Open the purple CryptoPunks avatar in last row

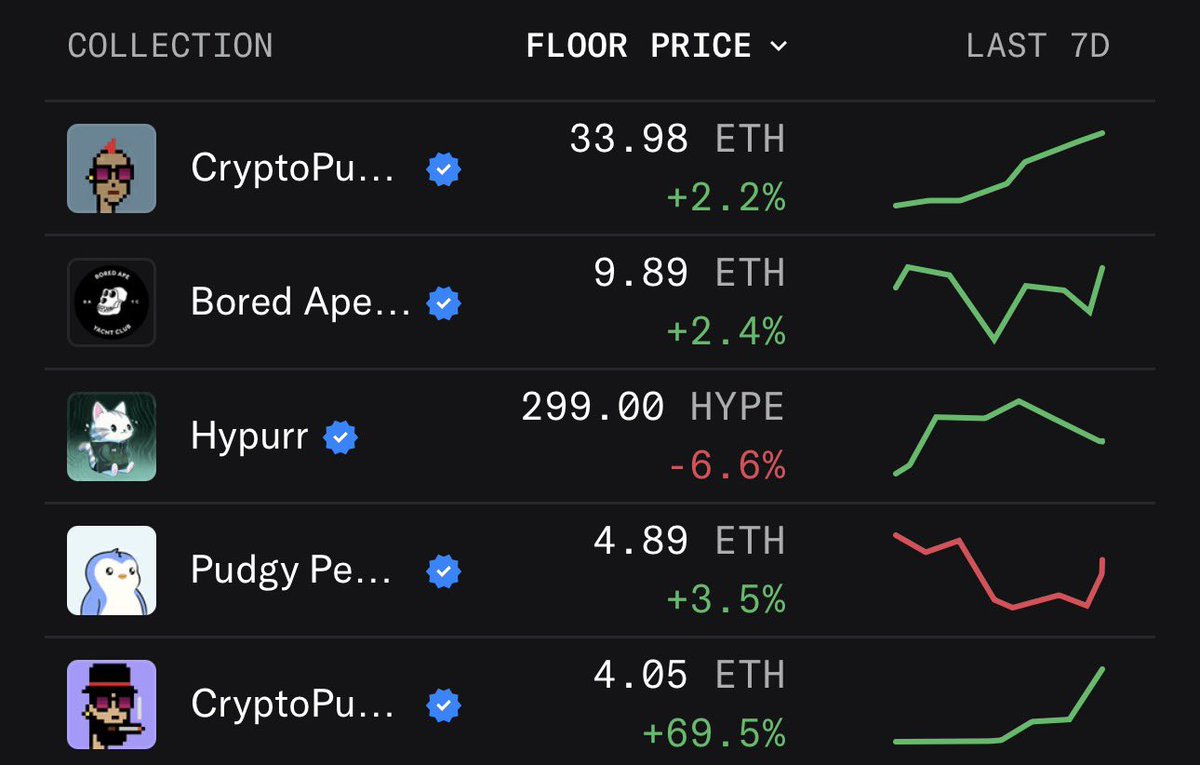point(111,704)
